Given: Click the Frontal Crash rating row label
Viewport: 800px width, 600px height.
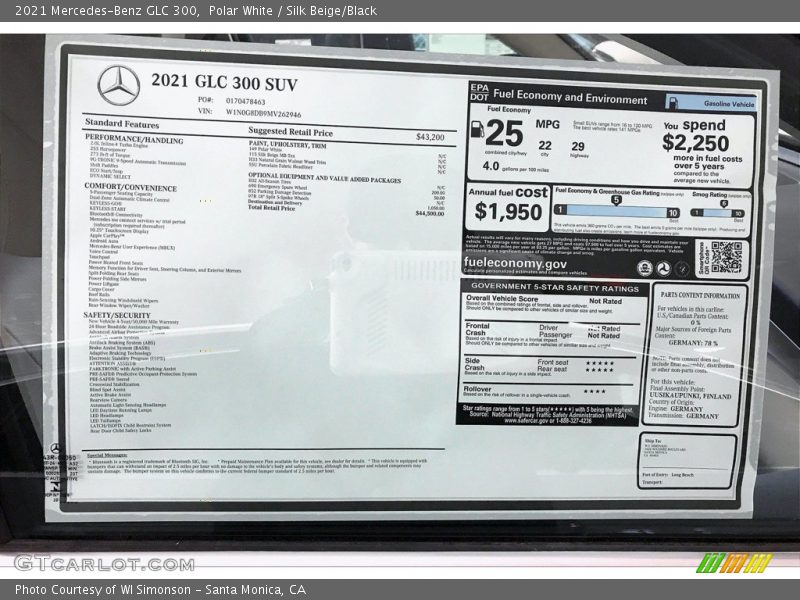Looking at the screenshot, I should pyautogui.click(x=478, y=329).
